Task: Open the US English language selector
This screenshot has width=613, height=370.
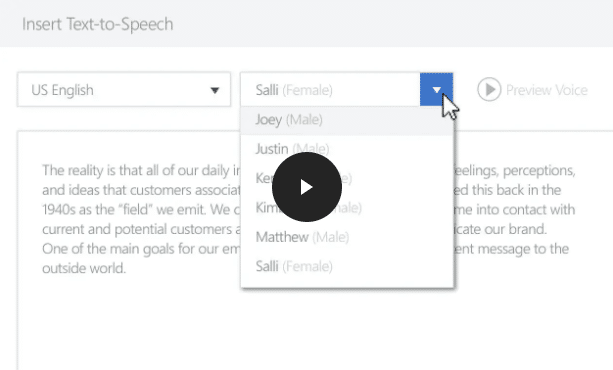Action: pyautogui.click(x=124, y=90)
